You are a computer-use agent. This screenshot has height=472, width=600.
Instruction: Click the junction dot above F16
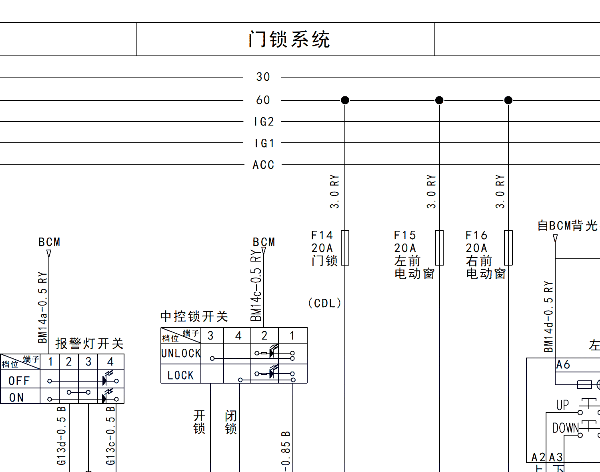click(x=508, y=100)
